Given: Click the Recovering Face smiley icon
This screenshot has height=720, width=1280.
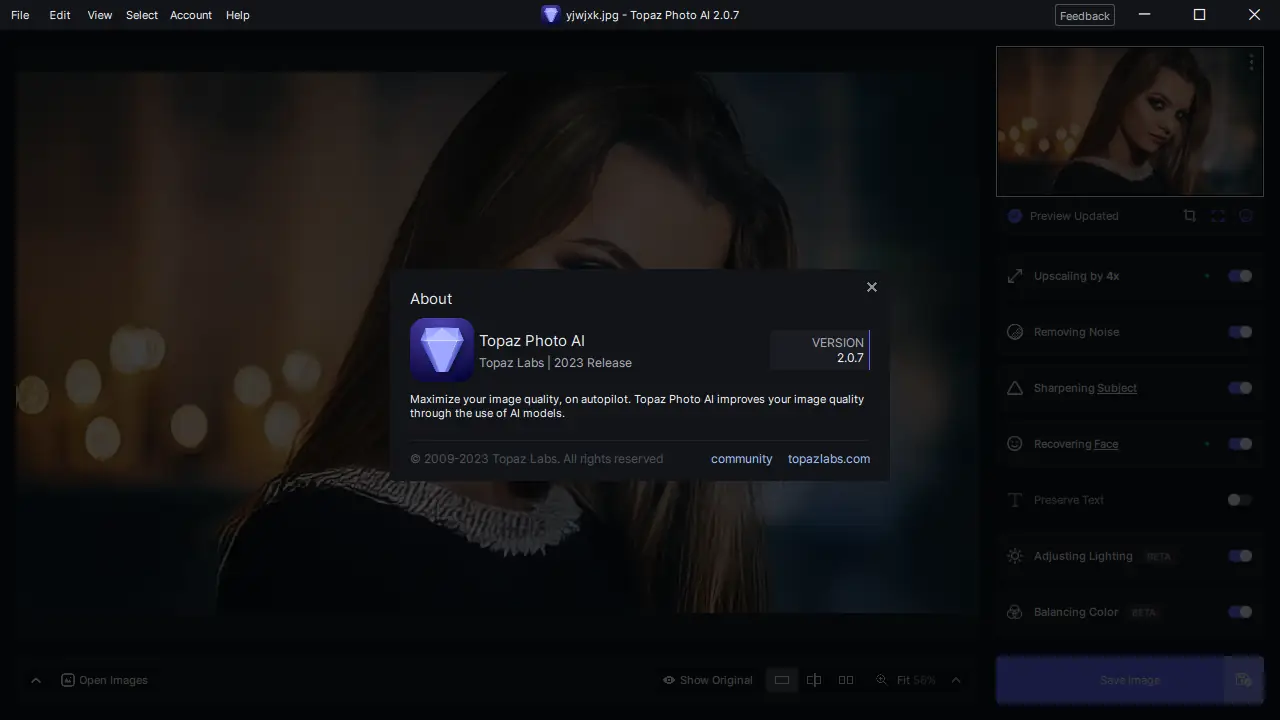Looking at the screenshot, I should pyautogui.click(x=1015, y=444).
